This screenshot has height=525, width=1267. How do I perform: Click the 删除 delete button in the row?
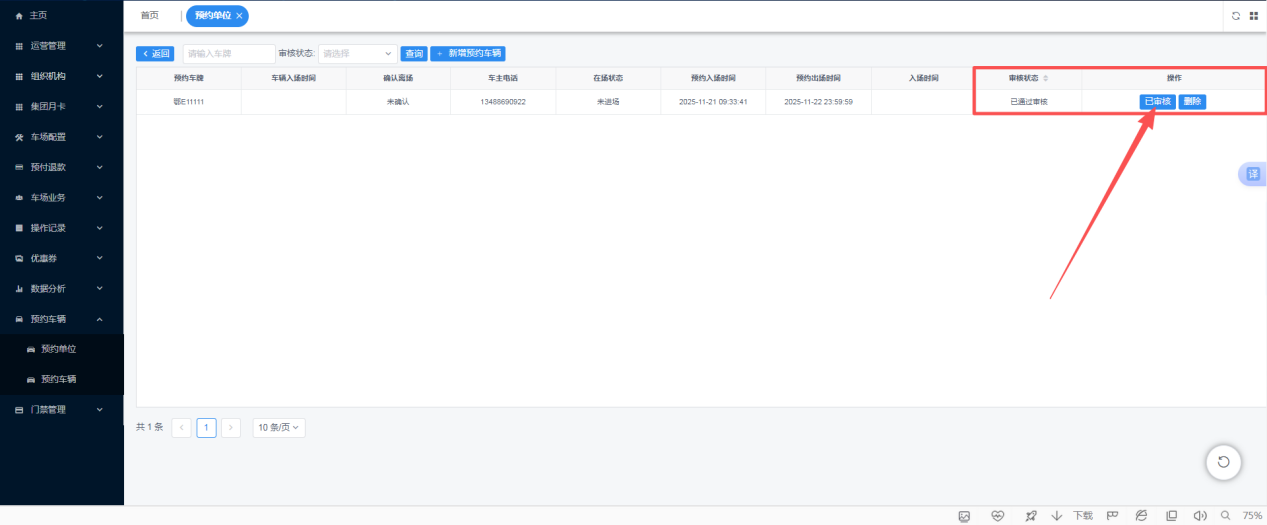1192,102
